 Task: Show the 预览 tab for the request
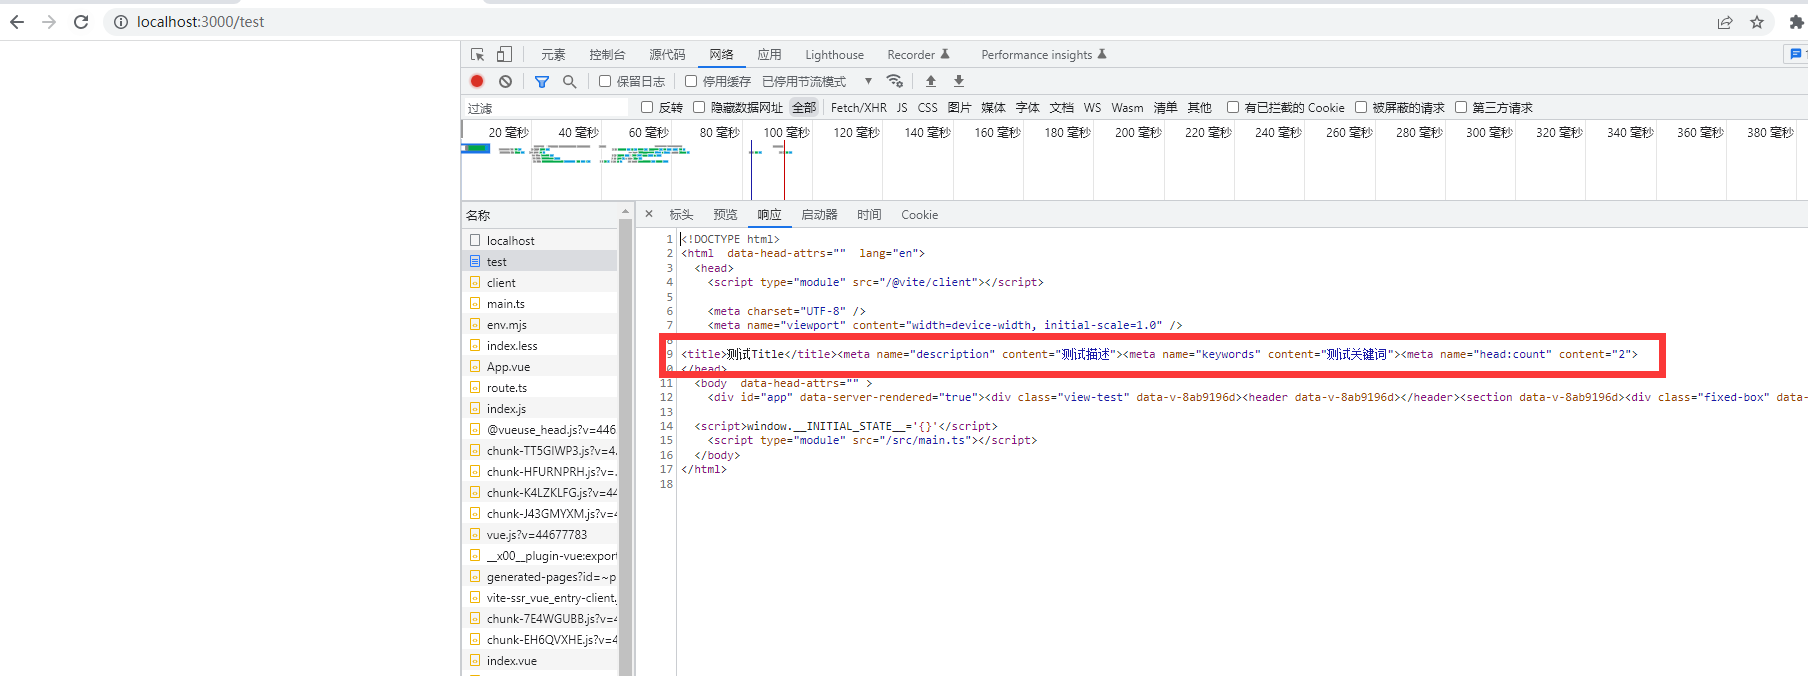coord(725,215)
